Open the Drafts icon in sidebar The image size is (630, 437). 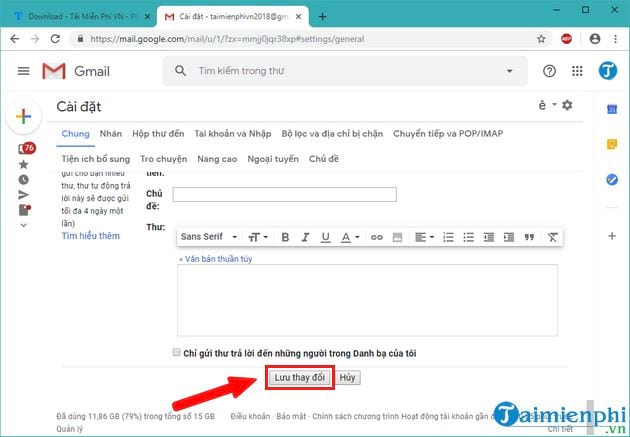(24, 210)
